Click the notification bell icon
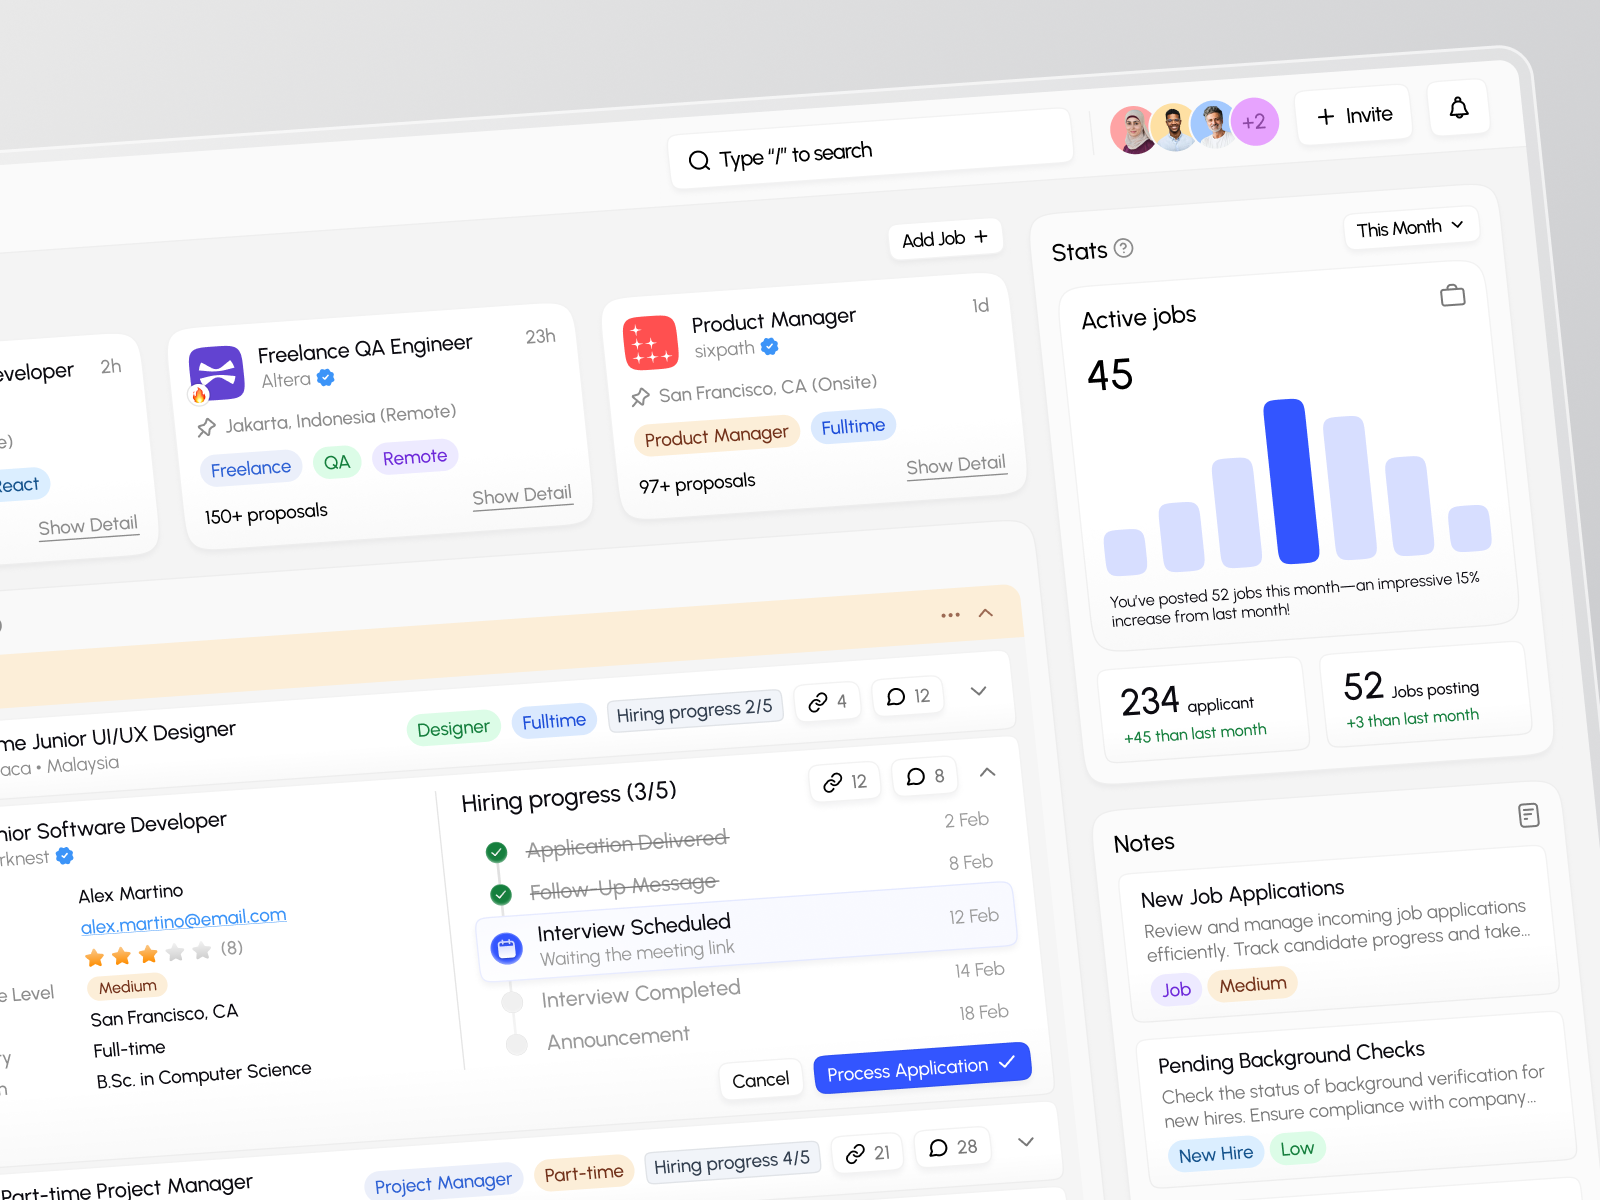 click(1459, 108)
